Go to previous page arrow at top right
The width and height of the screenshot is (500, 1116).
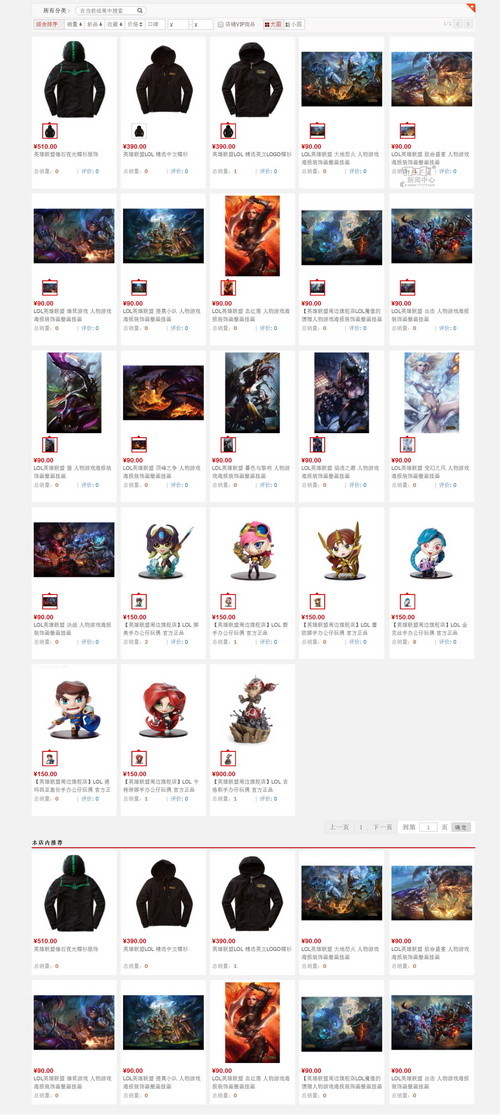point(457,24)
